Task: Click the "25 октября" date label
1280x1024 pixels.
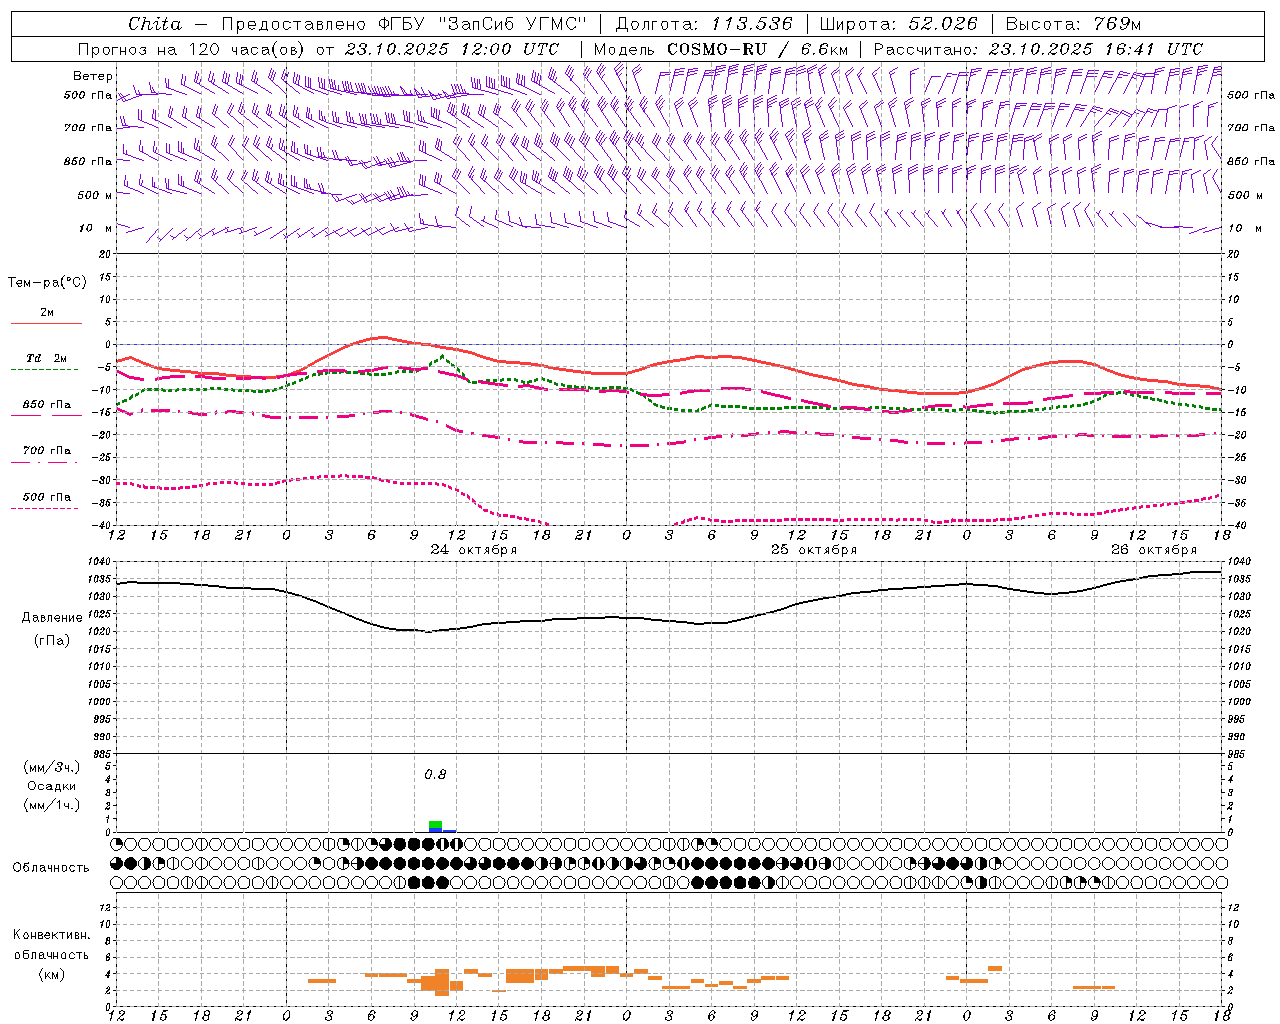Action: click(x=814, y=550)
